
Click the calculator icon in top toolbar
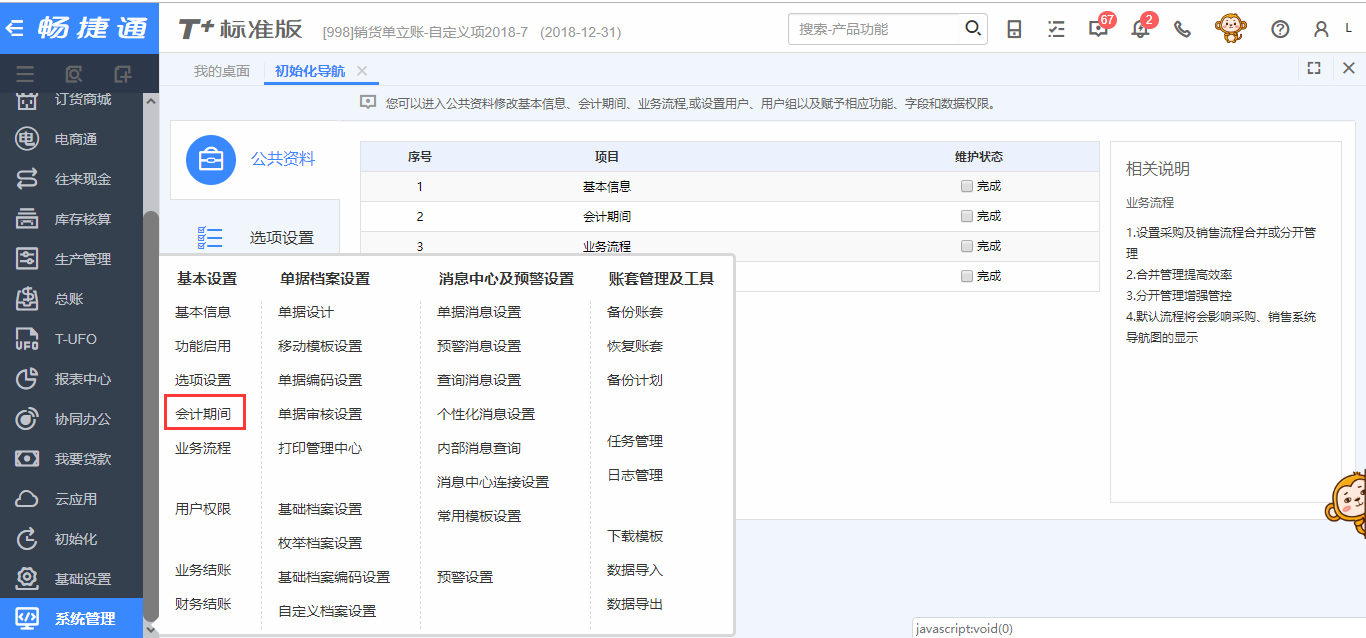(x=1014, y=29)
